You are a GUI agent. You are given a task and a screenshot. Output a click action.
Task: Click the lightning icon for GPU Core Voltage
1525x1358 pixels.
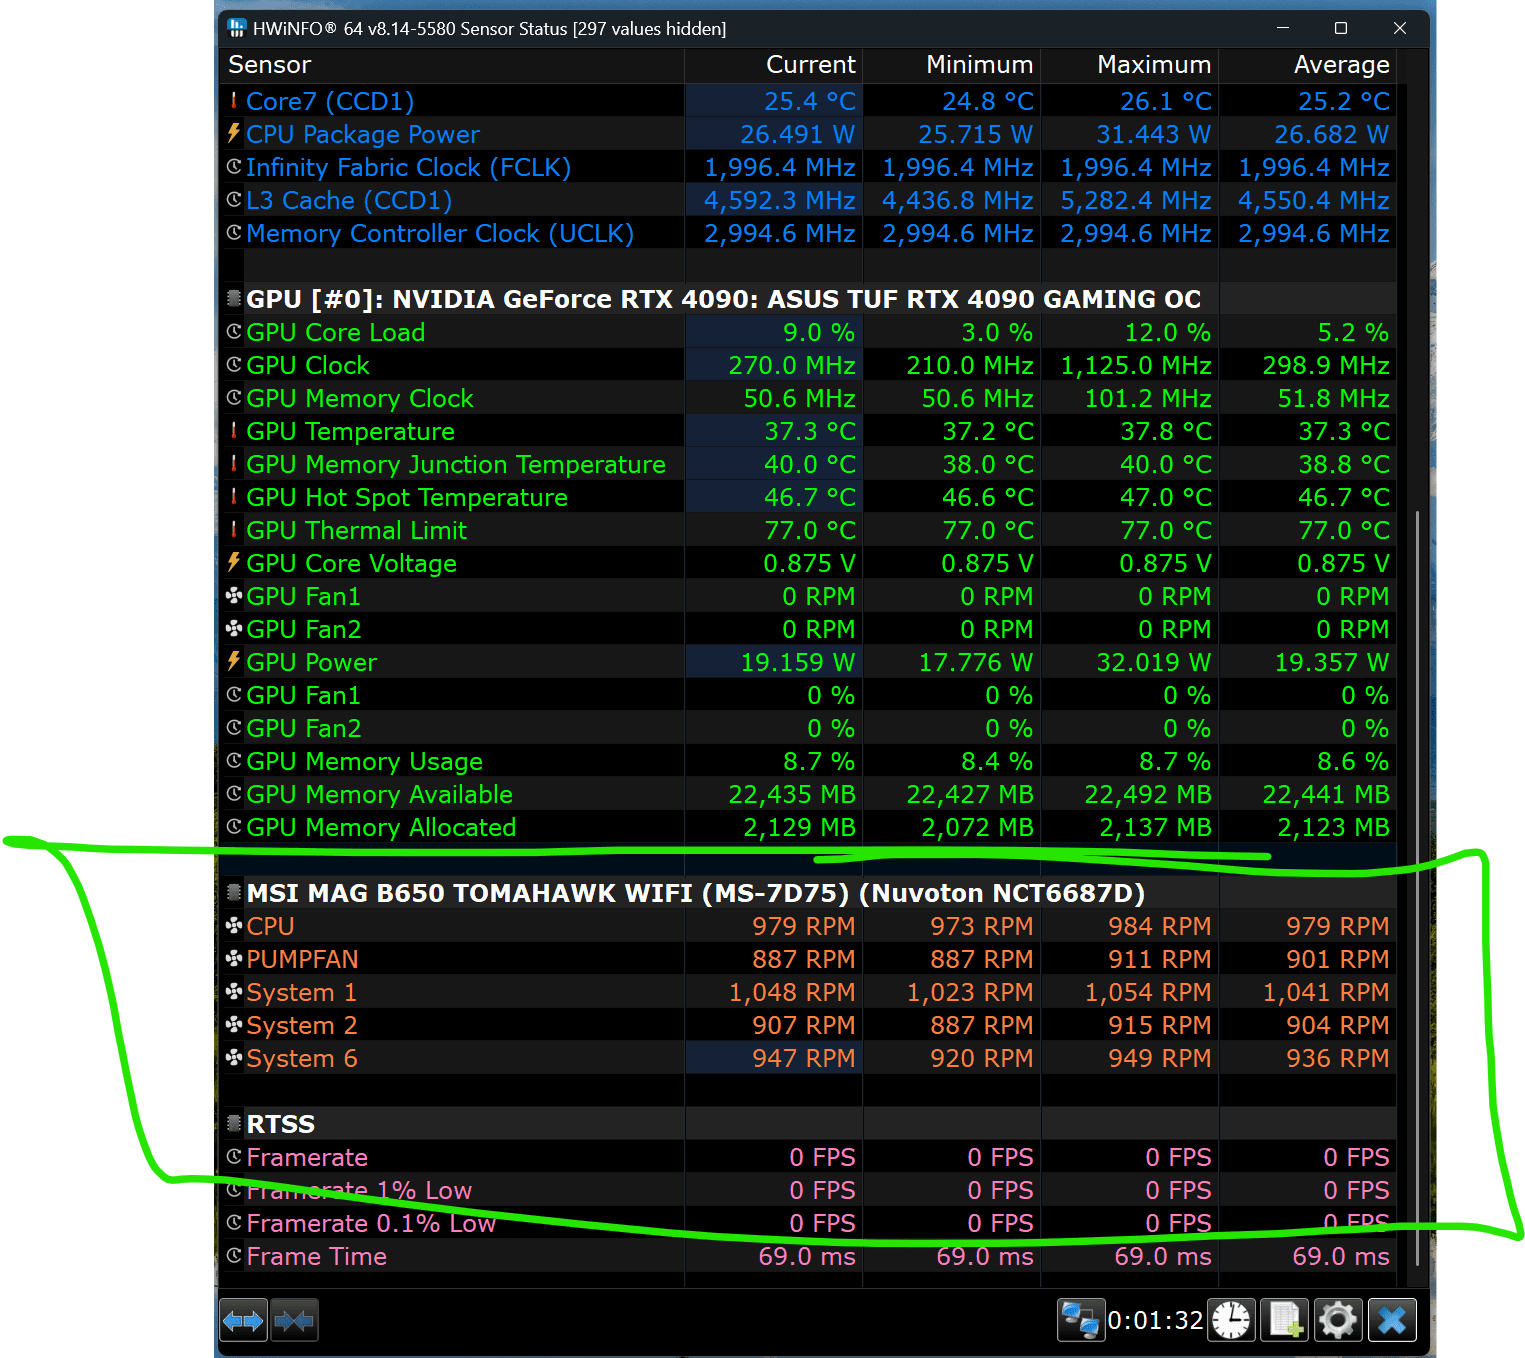(x=234, y=562)
